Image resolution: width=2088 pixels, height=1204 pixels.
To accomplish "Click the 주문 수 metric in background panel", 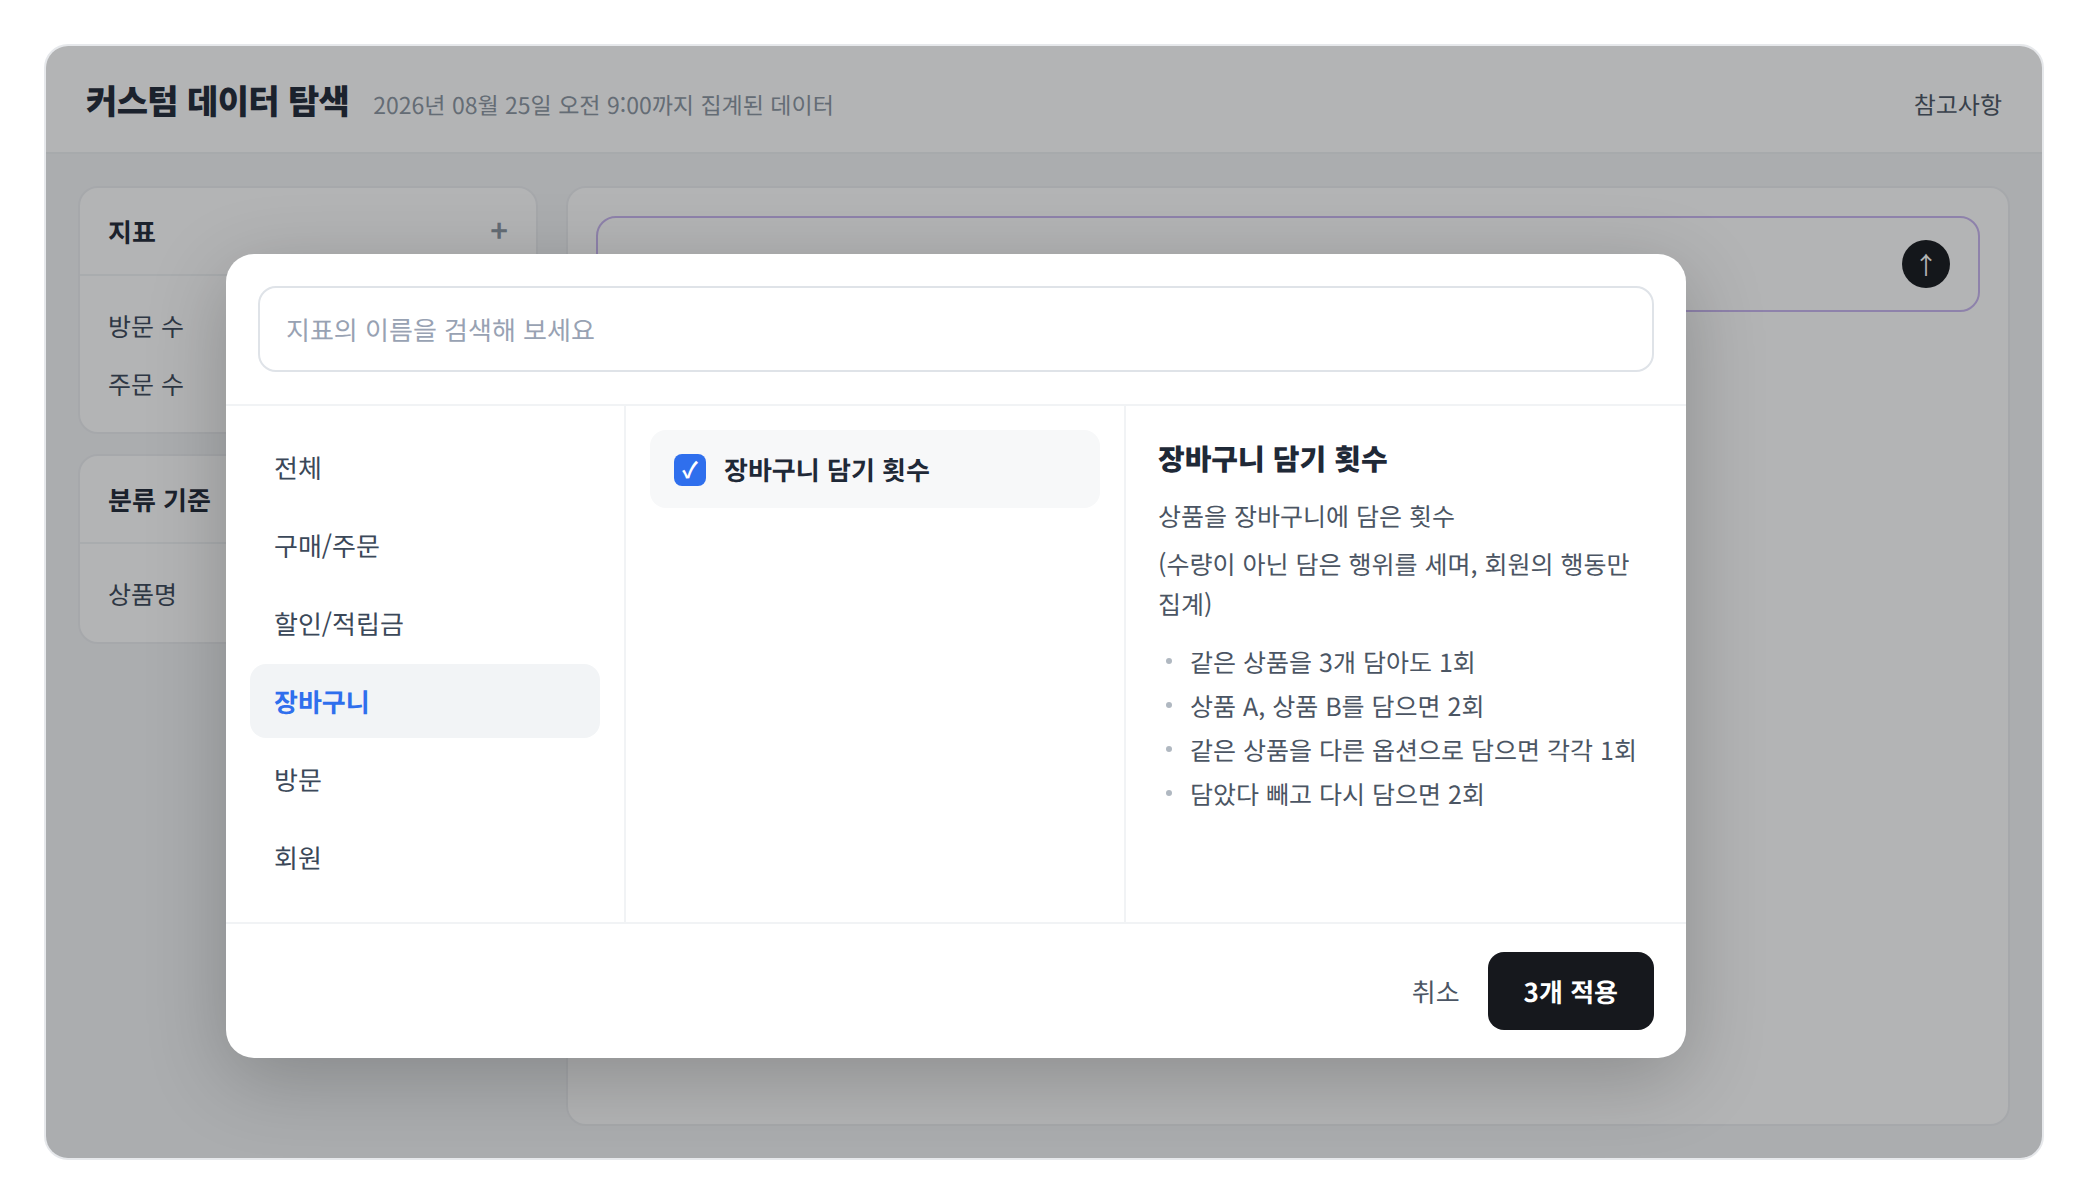I will tap(146, 384).
